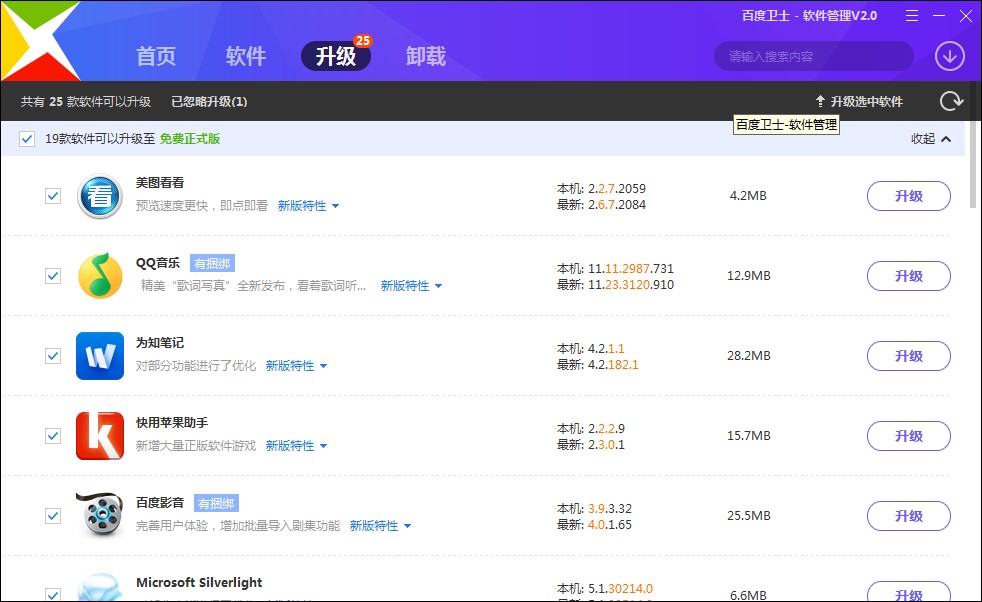The image size is (982, 602).
Task: Click the search box 请输入搜索内容
Action: click(x=814, y=56)
